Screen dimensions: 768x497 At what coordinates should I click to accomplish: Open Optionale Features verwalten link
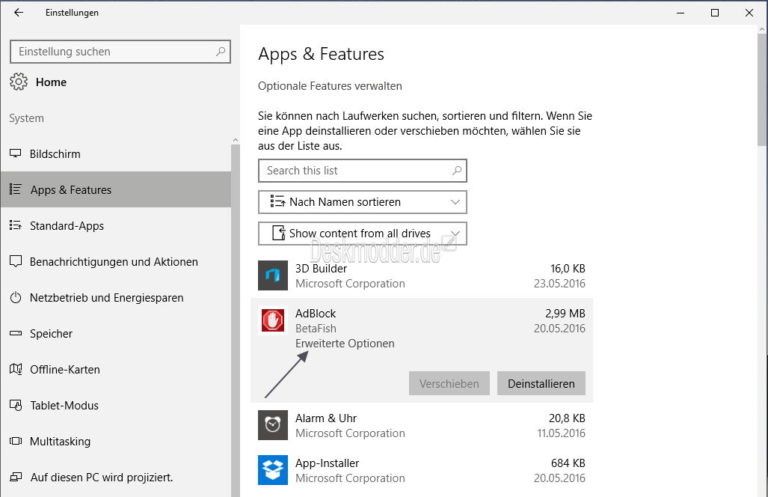(330, 86)
